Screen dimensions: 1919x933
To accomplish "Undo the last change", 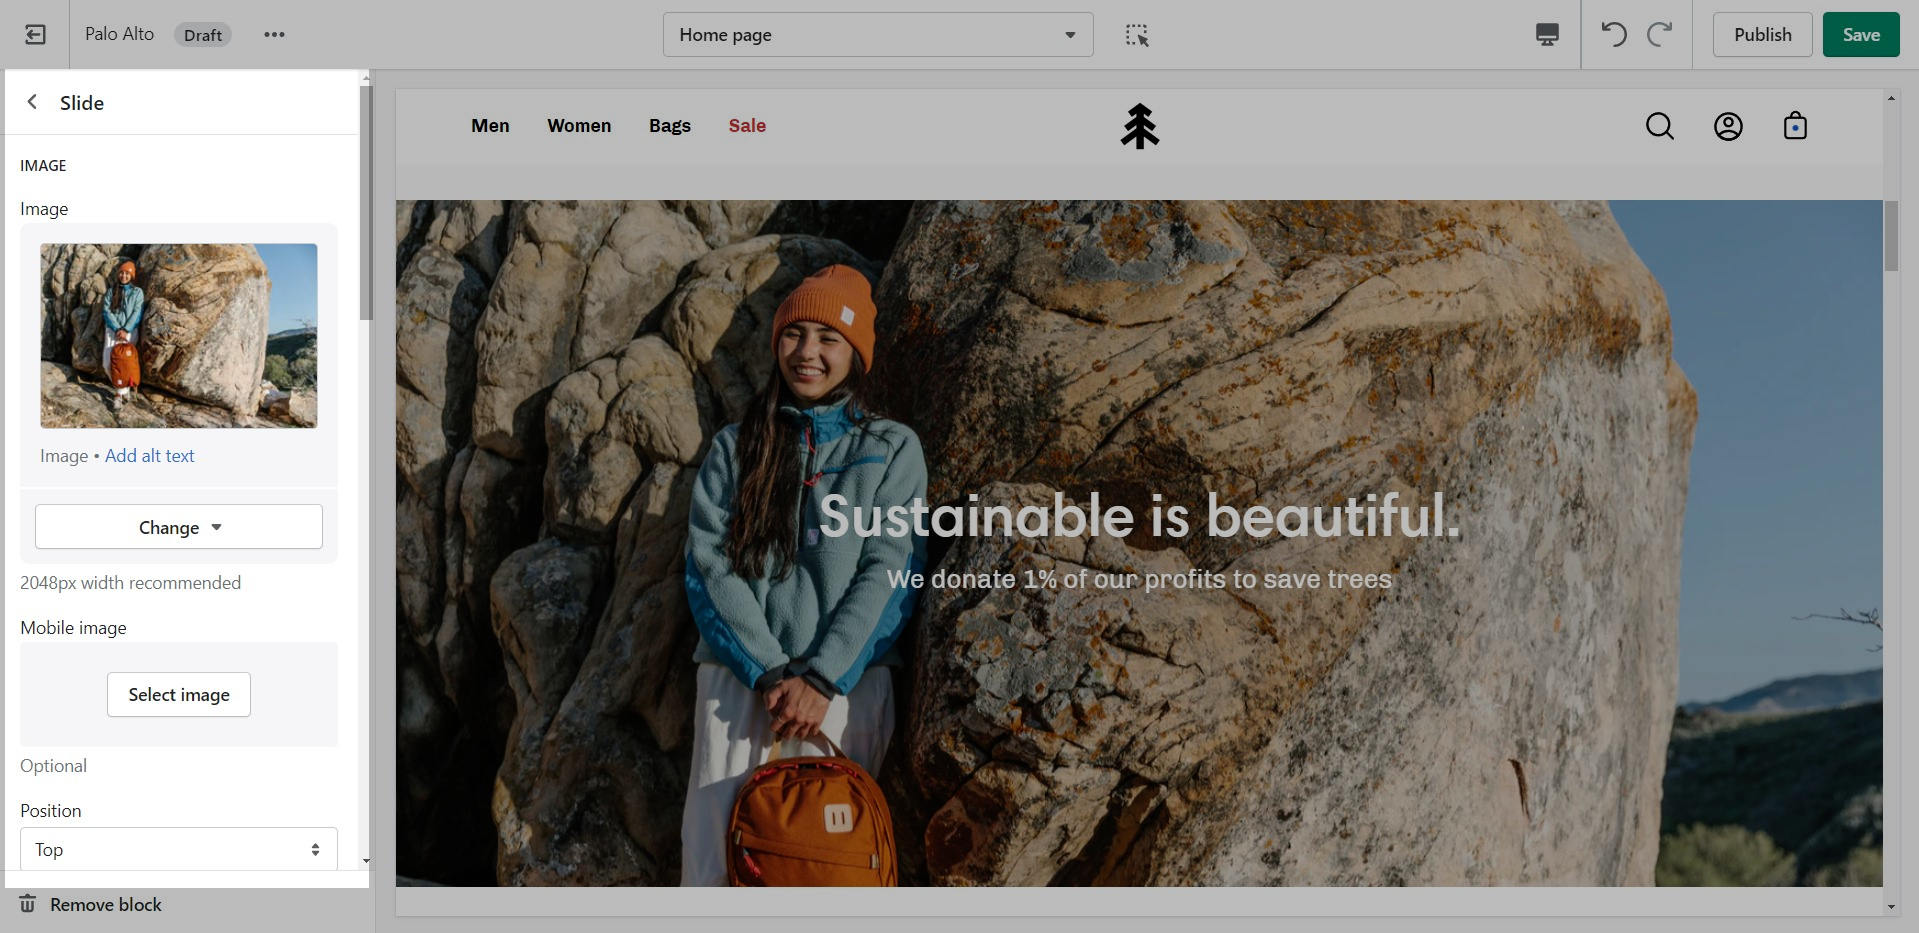I will [x=1613, y=35].
